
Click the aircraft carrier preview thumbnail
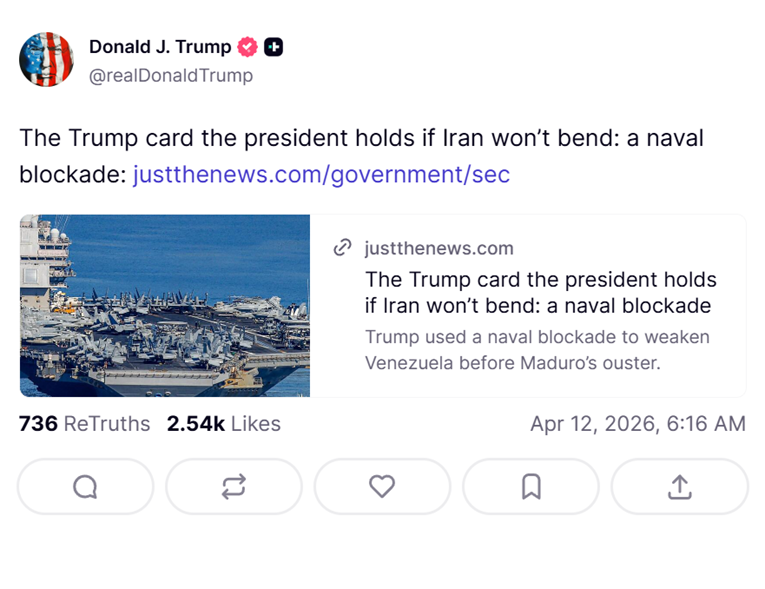(165, 306)
